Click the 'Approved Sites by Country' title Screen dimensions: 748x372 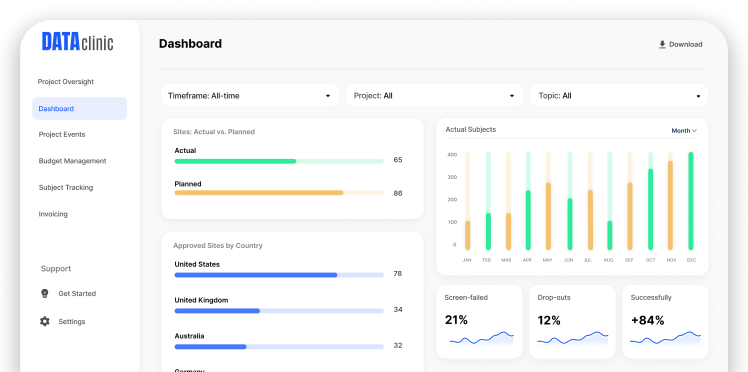[218, 246]
